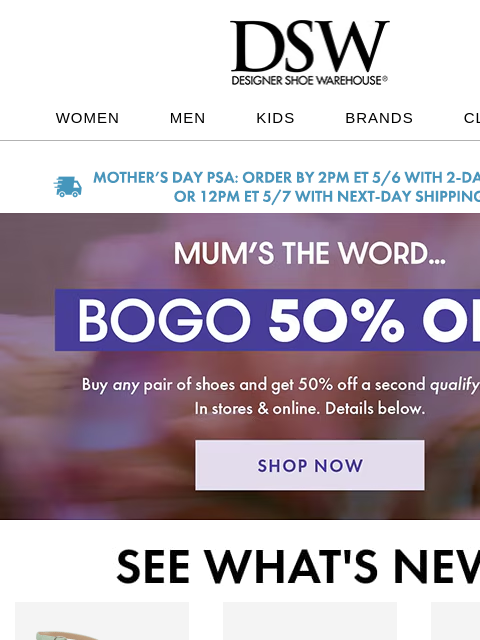Click the DSW logo at top
480x640 pixels.
[309, 52]
